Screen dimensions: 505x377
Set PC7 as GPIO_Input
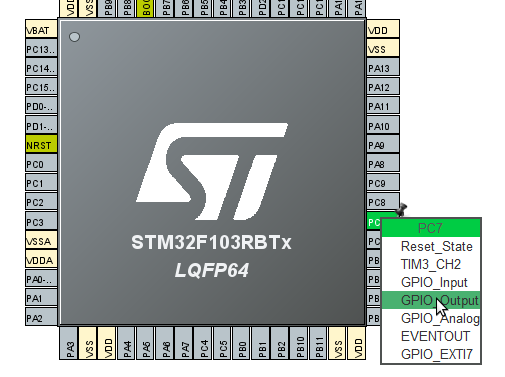coord(431,282)
